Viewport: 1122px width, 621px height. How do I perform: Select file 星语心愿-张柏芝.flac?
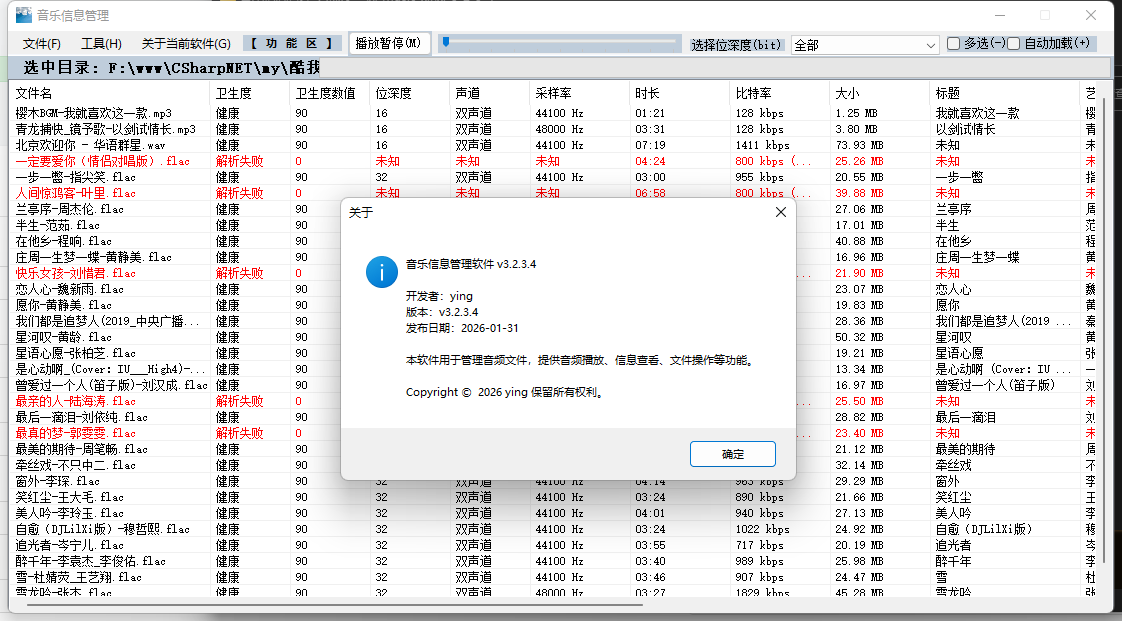76,353
